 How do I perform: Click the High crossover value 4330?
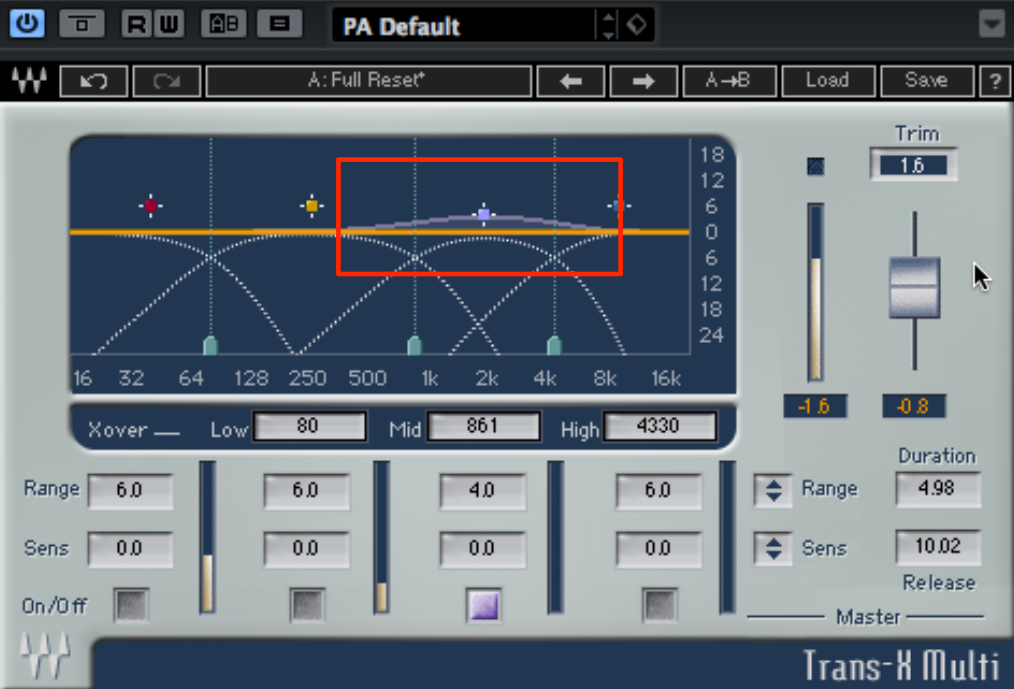660,426
